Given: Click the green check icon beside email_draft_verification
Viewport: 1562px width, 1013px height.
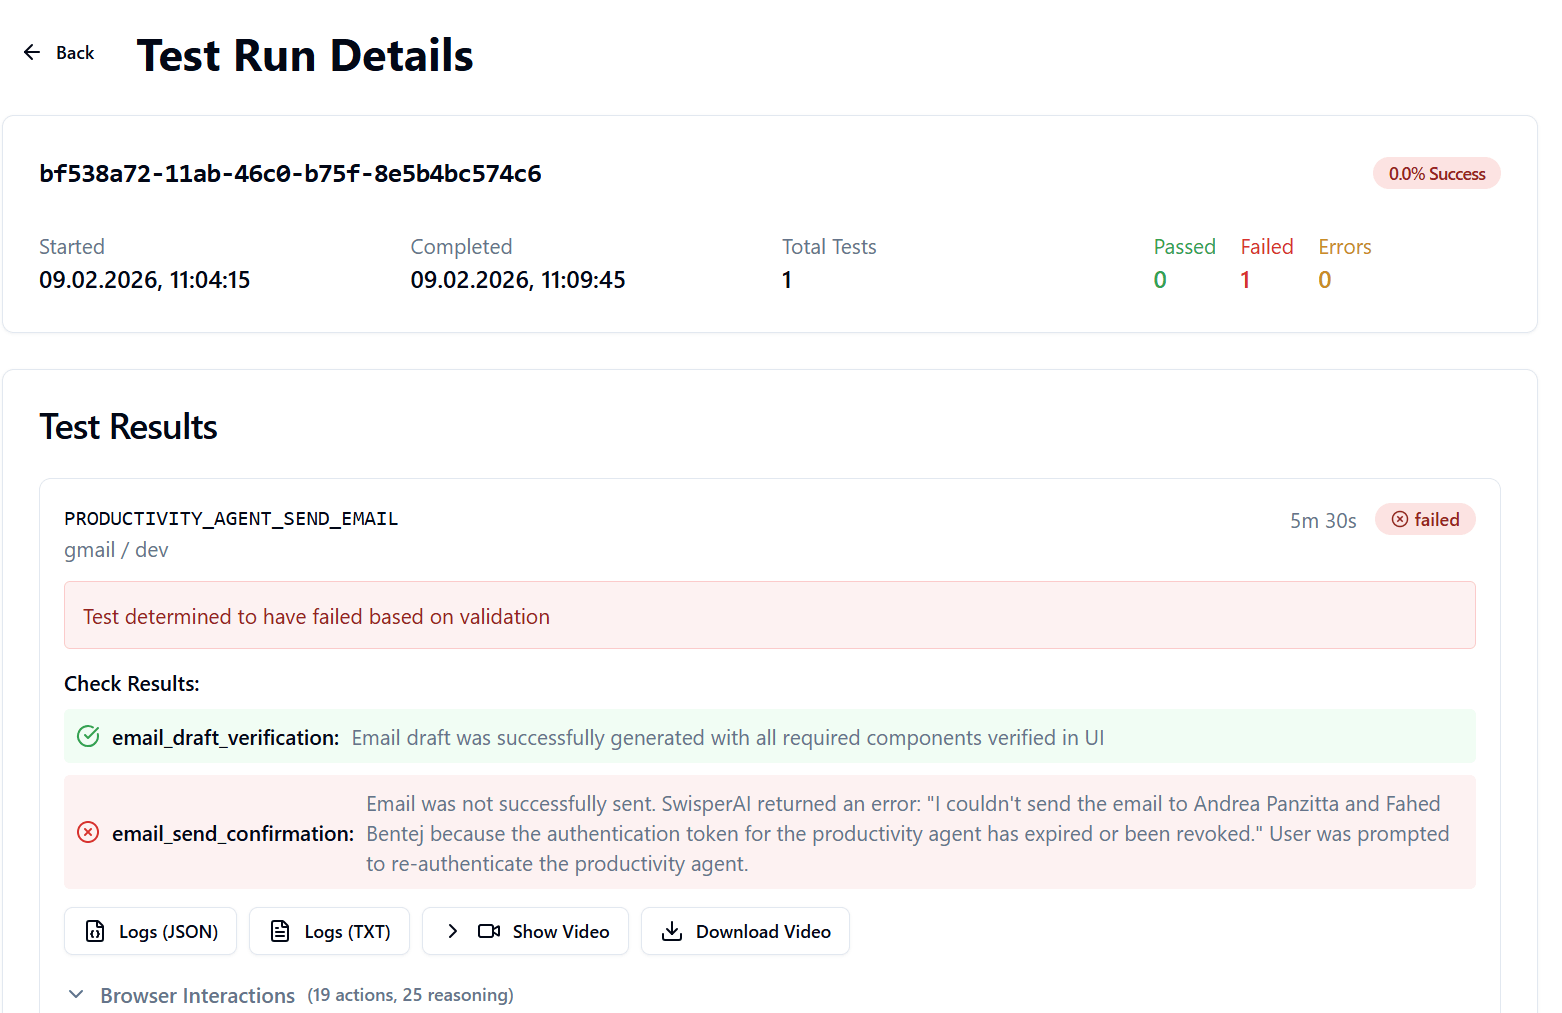Looking at the screenshot, I should tap(88, 736).
